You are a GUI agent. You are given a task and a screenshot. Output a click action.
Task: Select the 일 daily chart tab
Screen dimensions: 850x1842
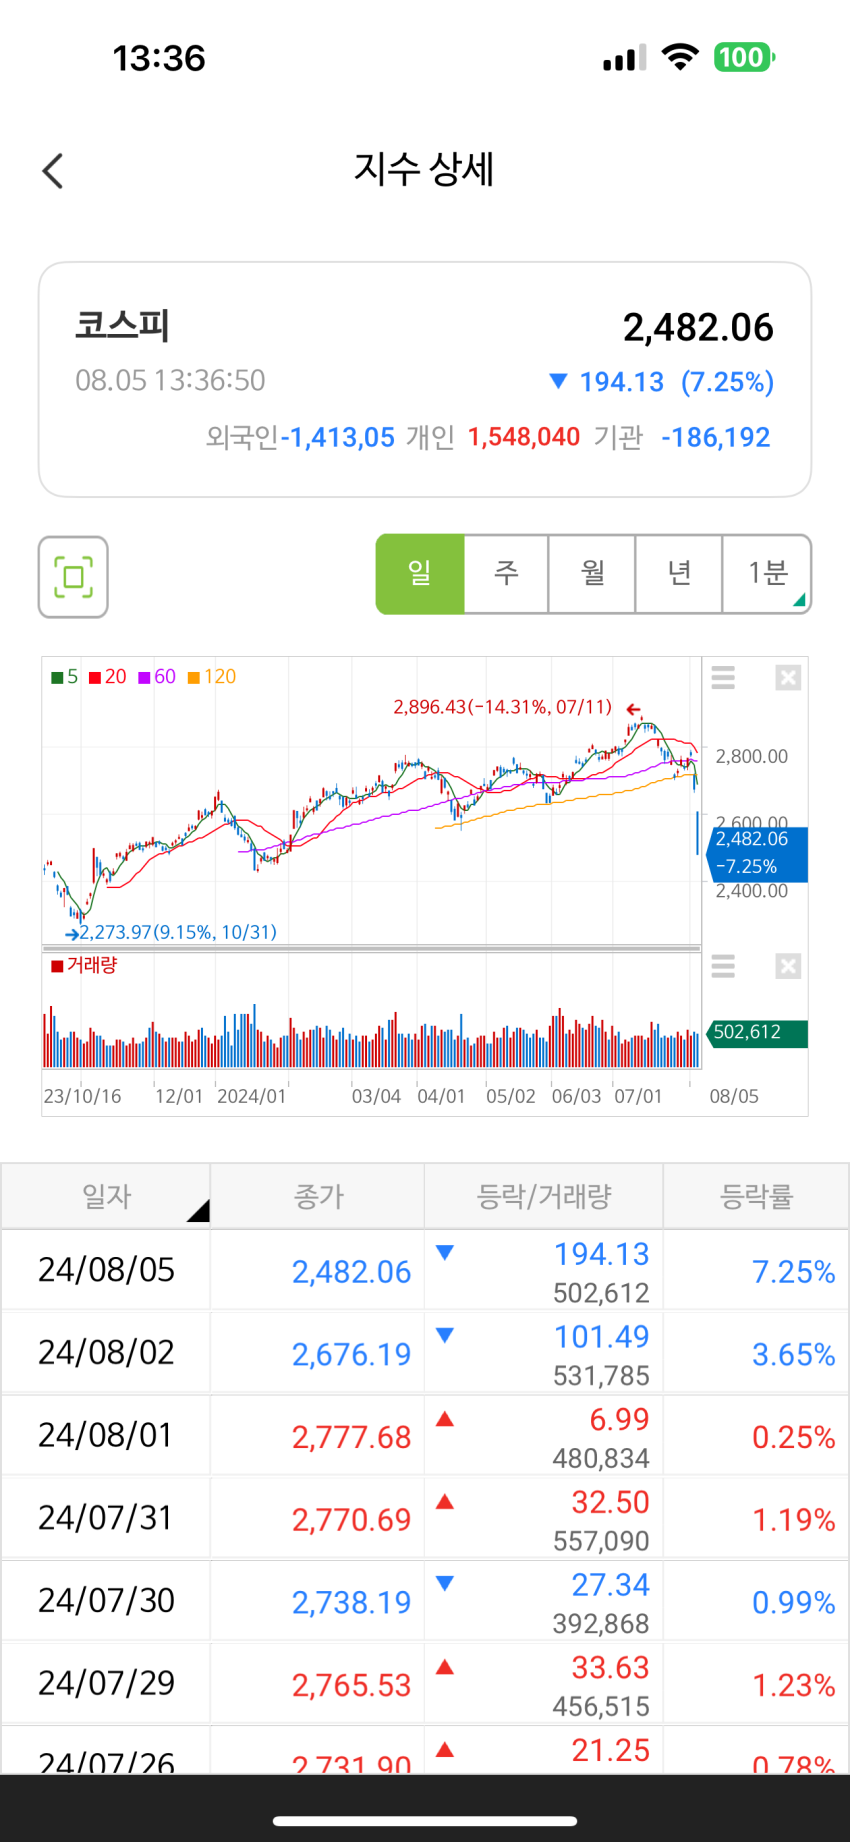pos(420,574)
